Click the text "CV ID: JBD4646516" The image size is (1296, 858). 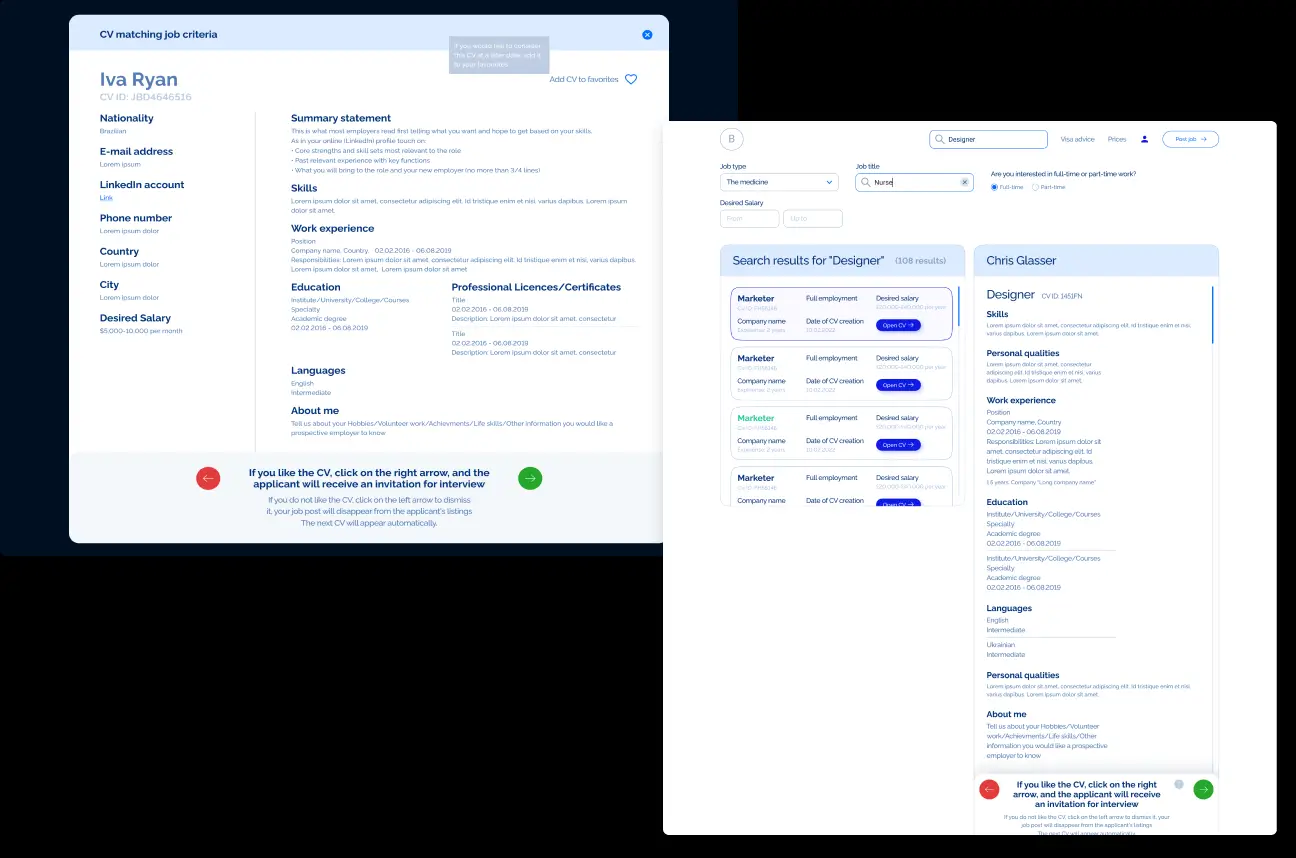coord(146,97)
